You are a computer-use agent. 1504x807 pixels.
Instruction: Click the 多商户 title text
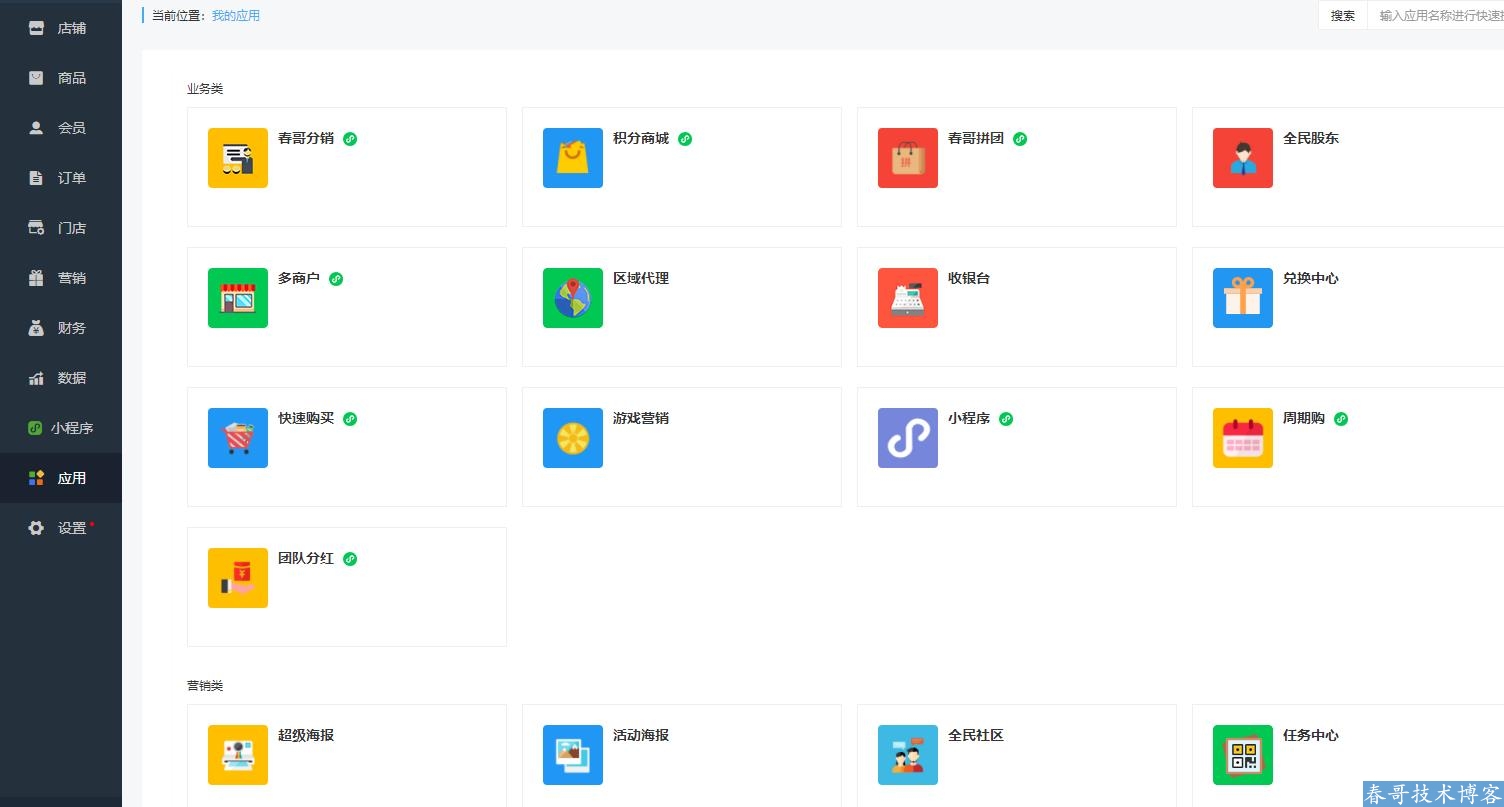click(x=299, y=278)
